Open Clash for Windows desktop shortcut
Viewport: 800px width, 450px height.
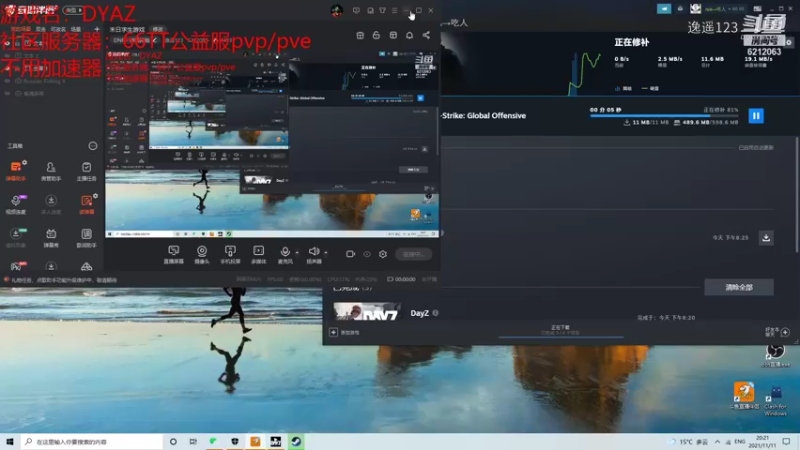[776, 401]
